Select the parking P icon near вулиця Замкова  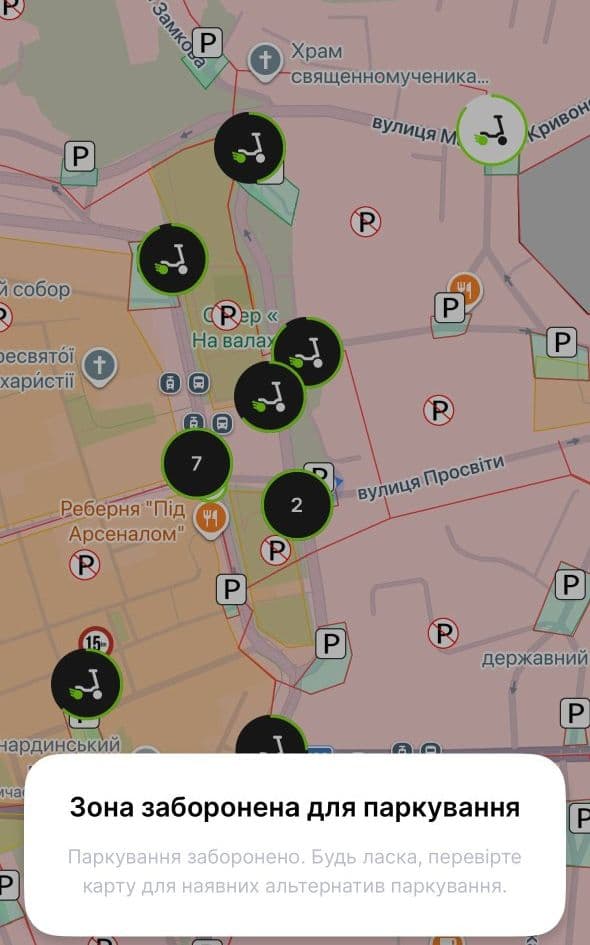coord(207,43)
